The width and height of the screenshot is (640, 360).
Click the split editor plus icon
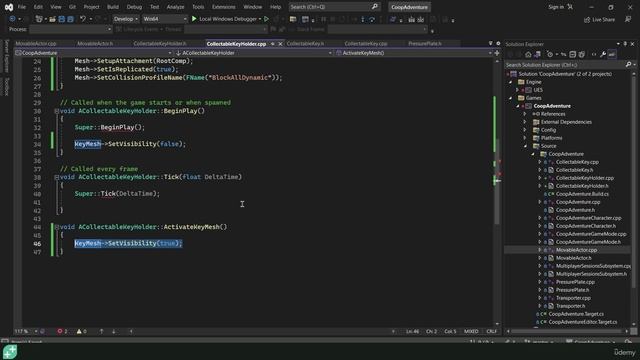tap(497, 53)
